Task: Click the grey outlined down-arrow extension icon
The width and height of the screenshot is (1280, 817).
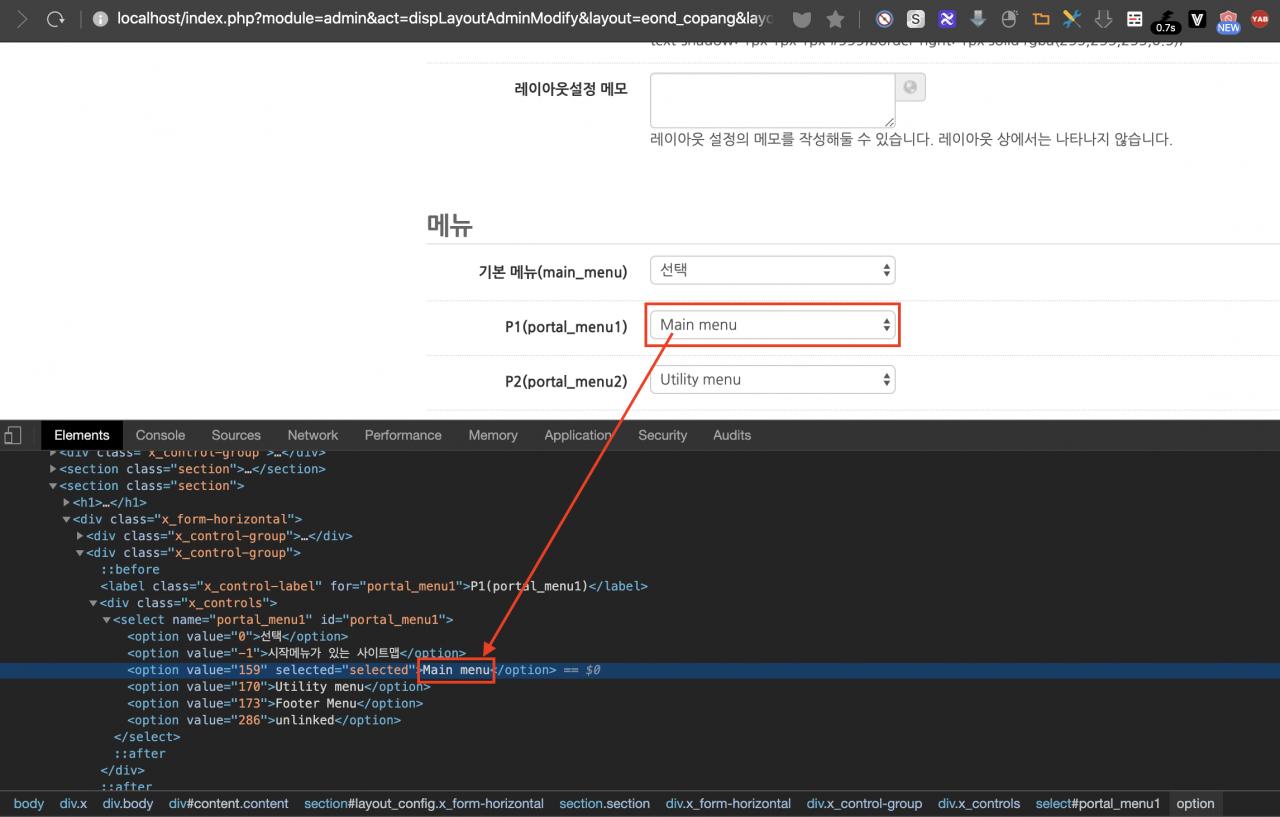Action: tap(1103, 18)
